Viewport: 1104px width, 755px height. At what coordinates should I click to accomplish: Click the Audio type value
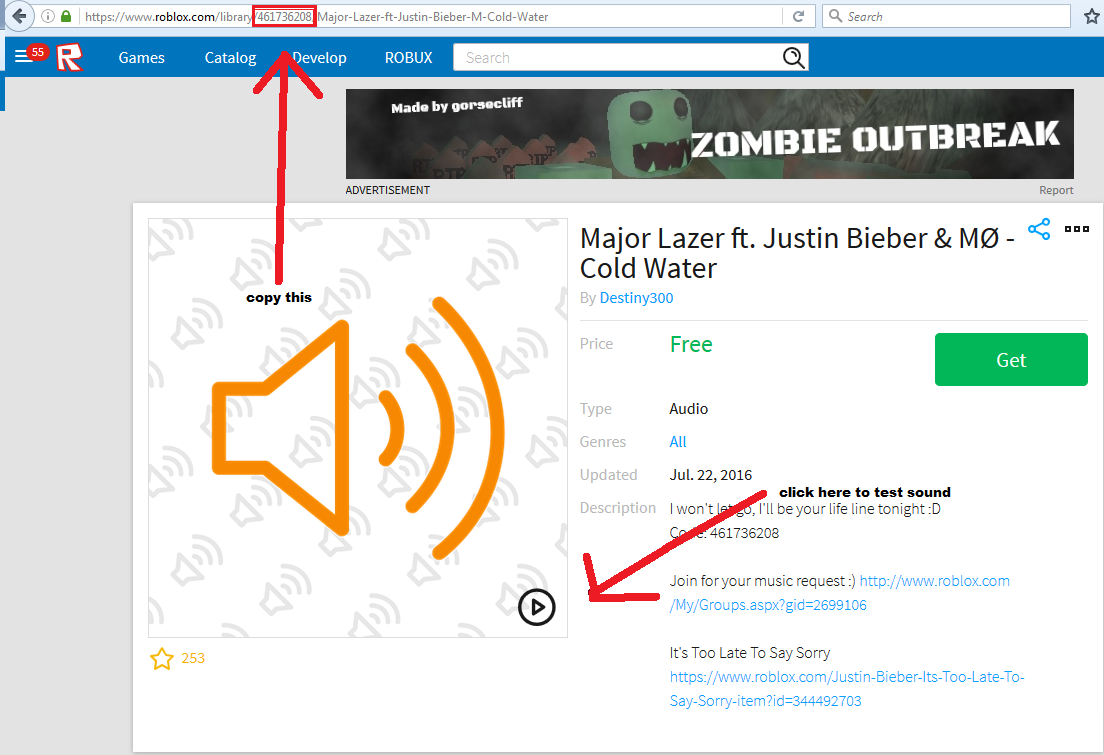[x=689, y=408]
